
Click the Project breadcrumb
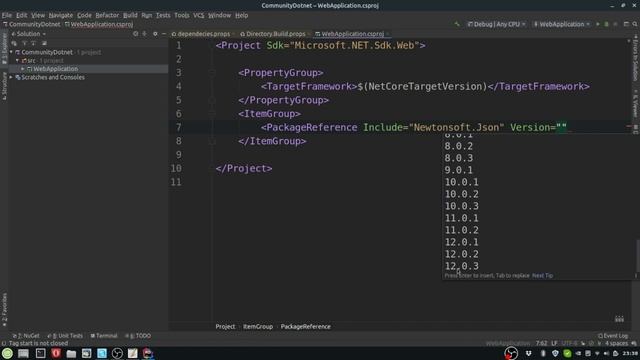tap(225, 327)
